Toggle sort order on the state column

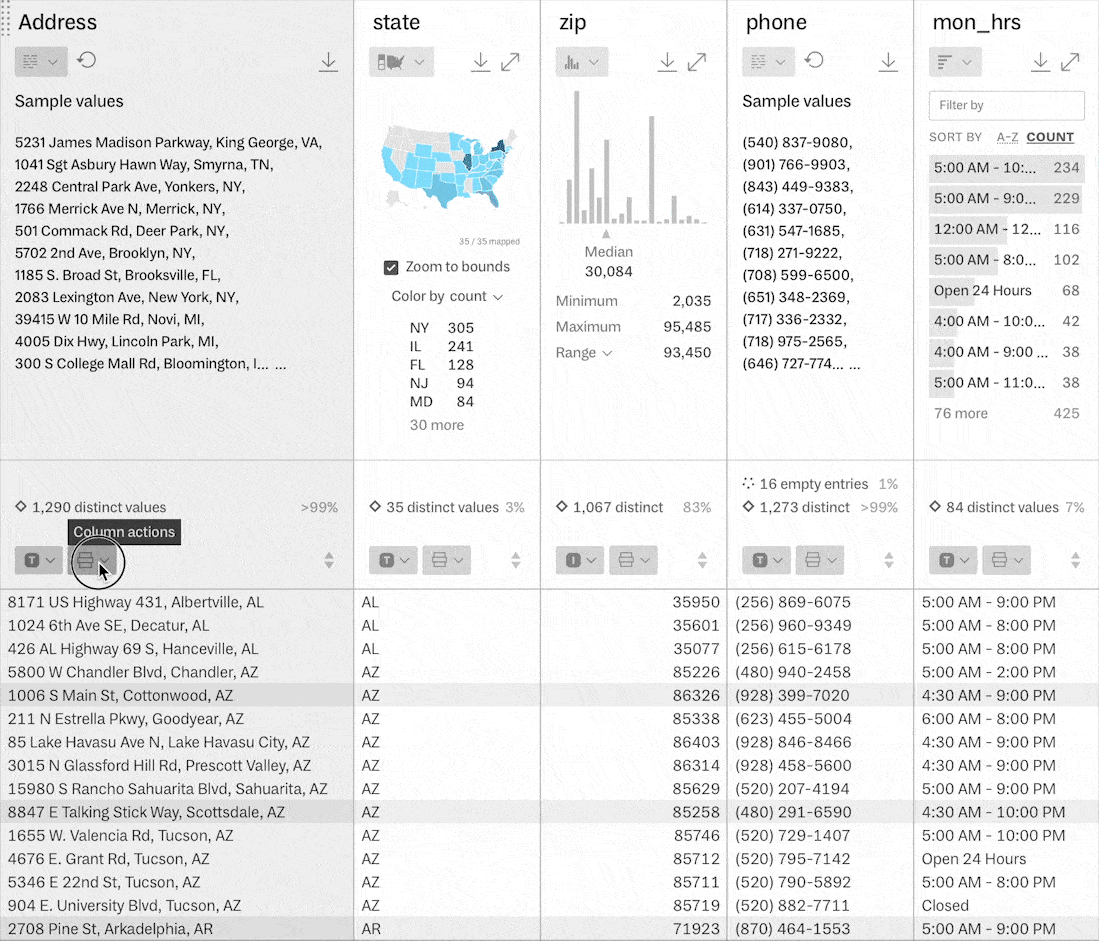coord(515,560)
